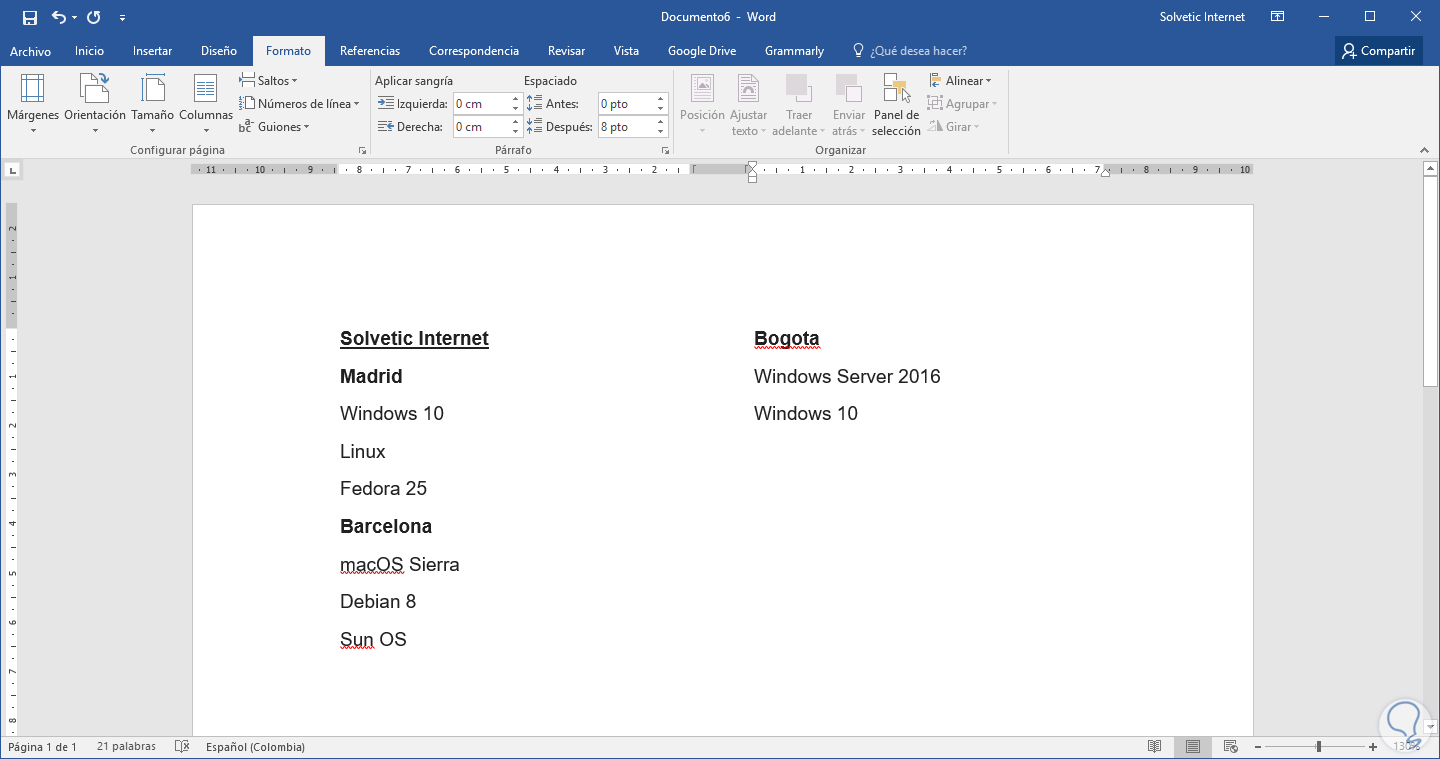Switch to the Correspondencia tab
This screenshot has height=759, width=1440.
[x=474, y=51]
